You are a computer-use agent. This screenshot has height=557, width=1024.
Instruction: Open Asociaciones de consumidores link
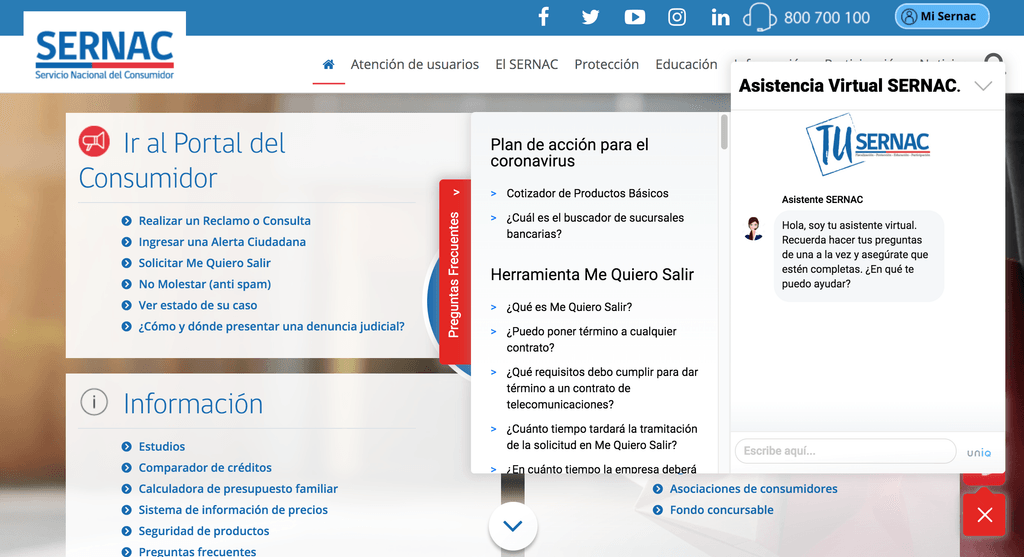[x=754, y=488]
